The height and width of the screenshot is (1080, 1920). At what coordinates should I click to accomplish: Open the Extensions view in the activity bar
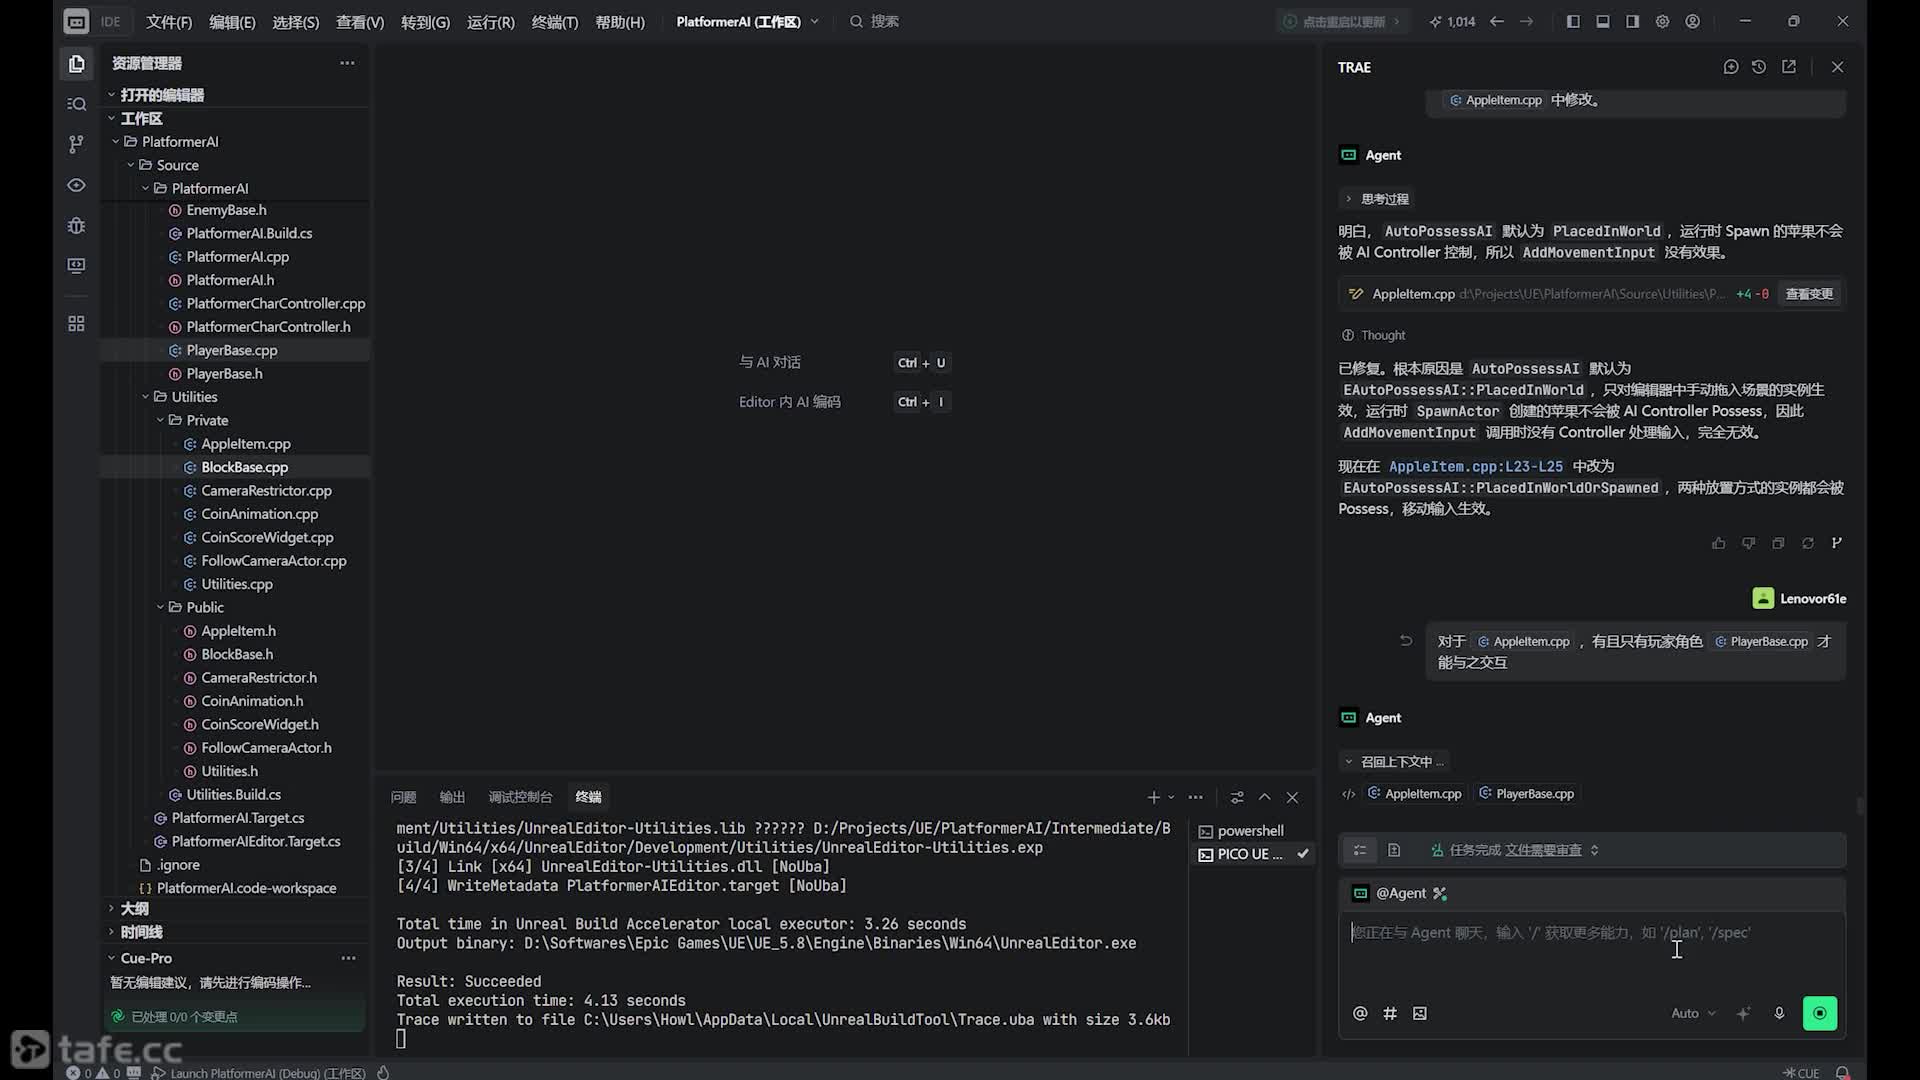pyautogui.click(x=76, y=324)
